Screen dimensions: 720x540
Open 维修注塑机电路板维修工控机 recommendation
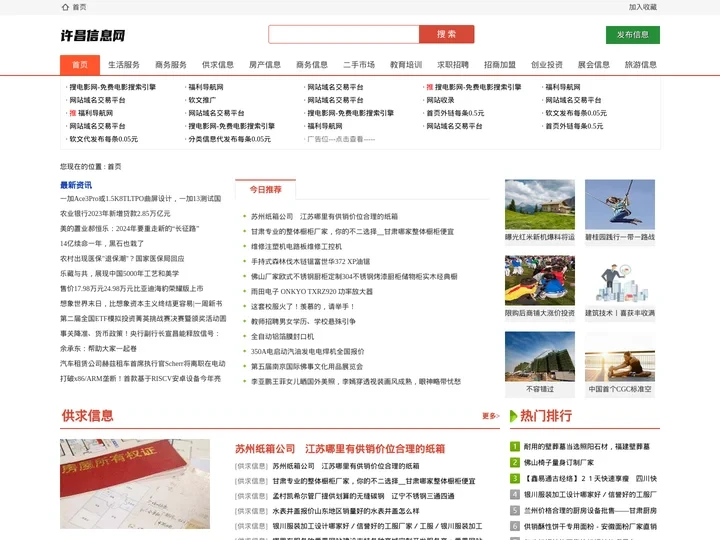[x=296, y=247]
